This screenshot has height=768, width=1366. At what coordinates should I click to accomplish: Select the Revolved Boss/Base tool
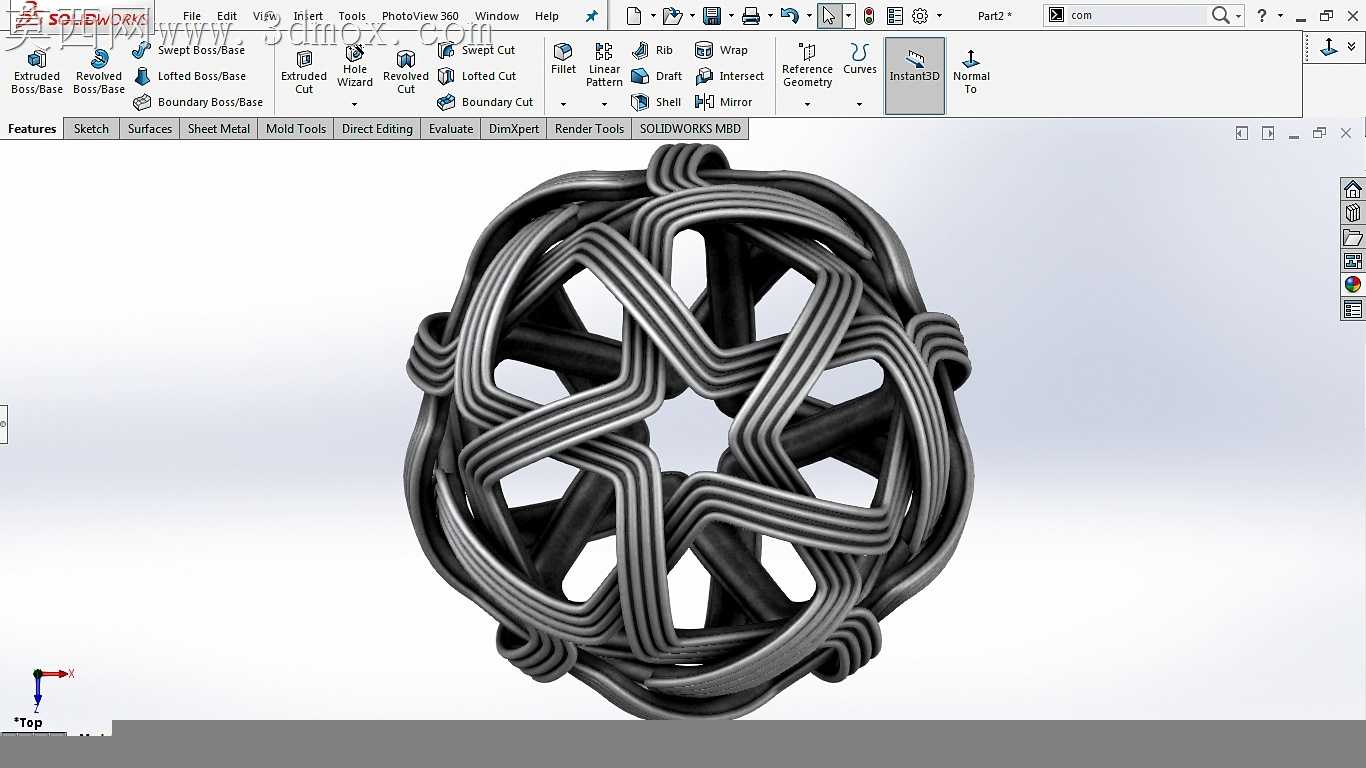click(99, 71)
